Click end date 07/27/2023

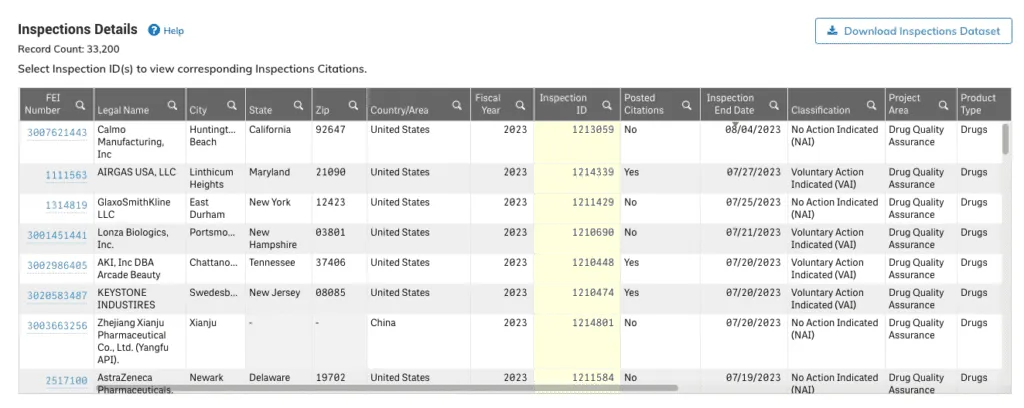point(754,172)
